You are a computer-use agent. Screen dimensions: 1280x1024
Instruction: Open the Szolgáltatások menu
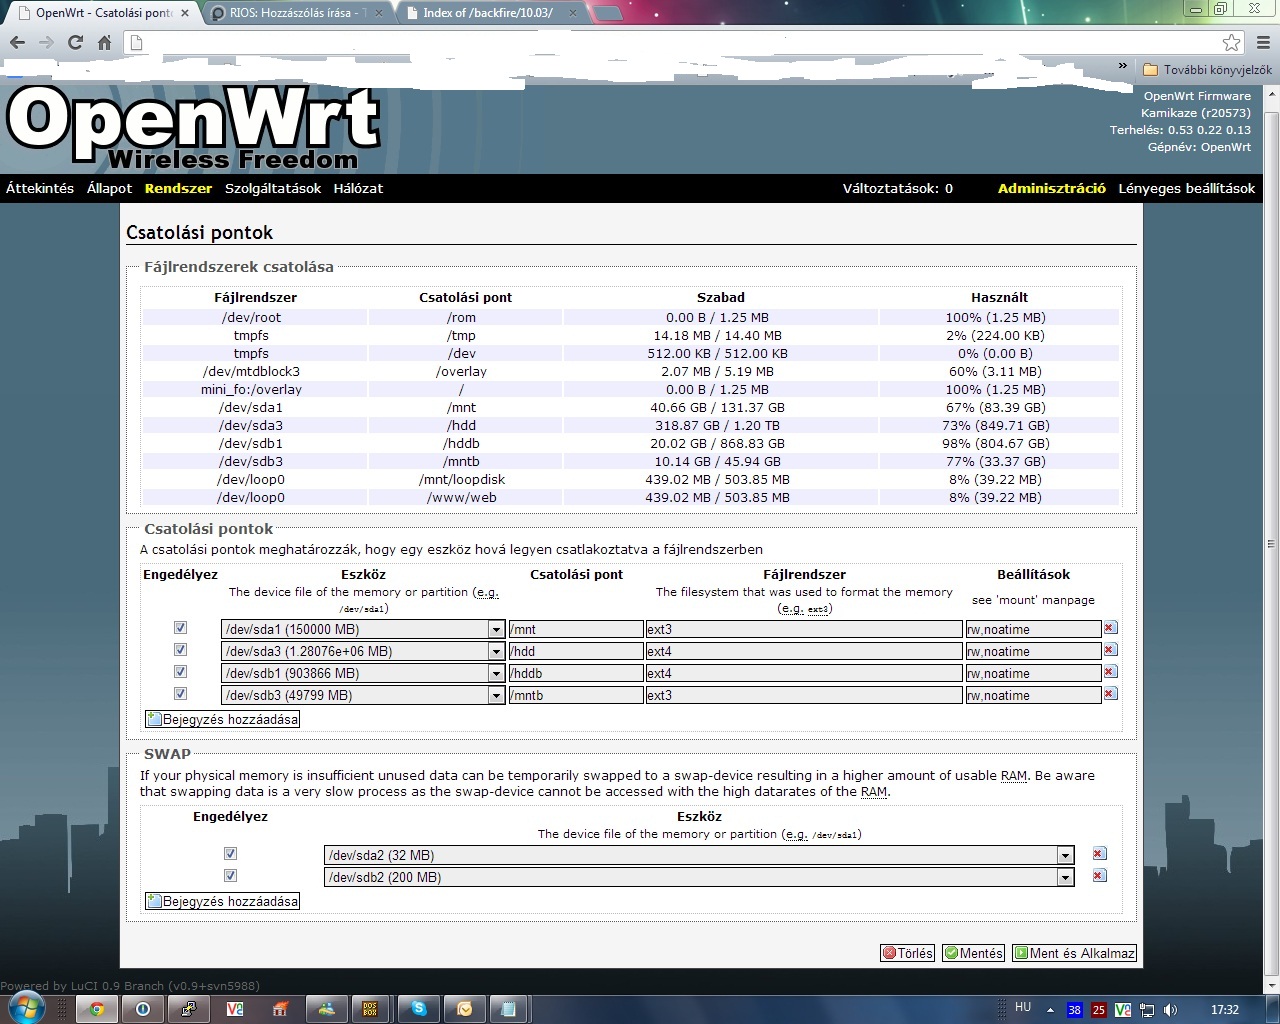coord(273,188)
